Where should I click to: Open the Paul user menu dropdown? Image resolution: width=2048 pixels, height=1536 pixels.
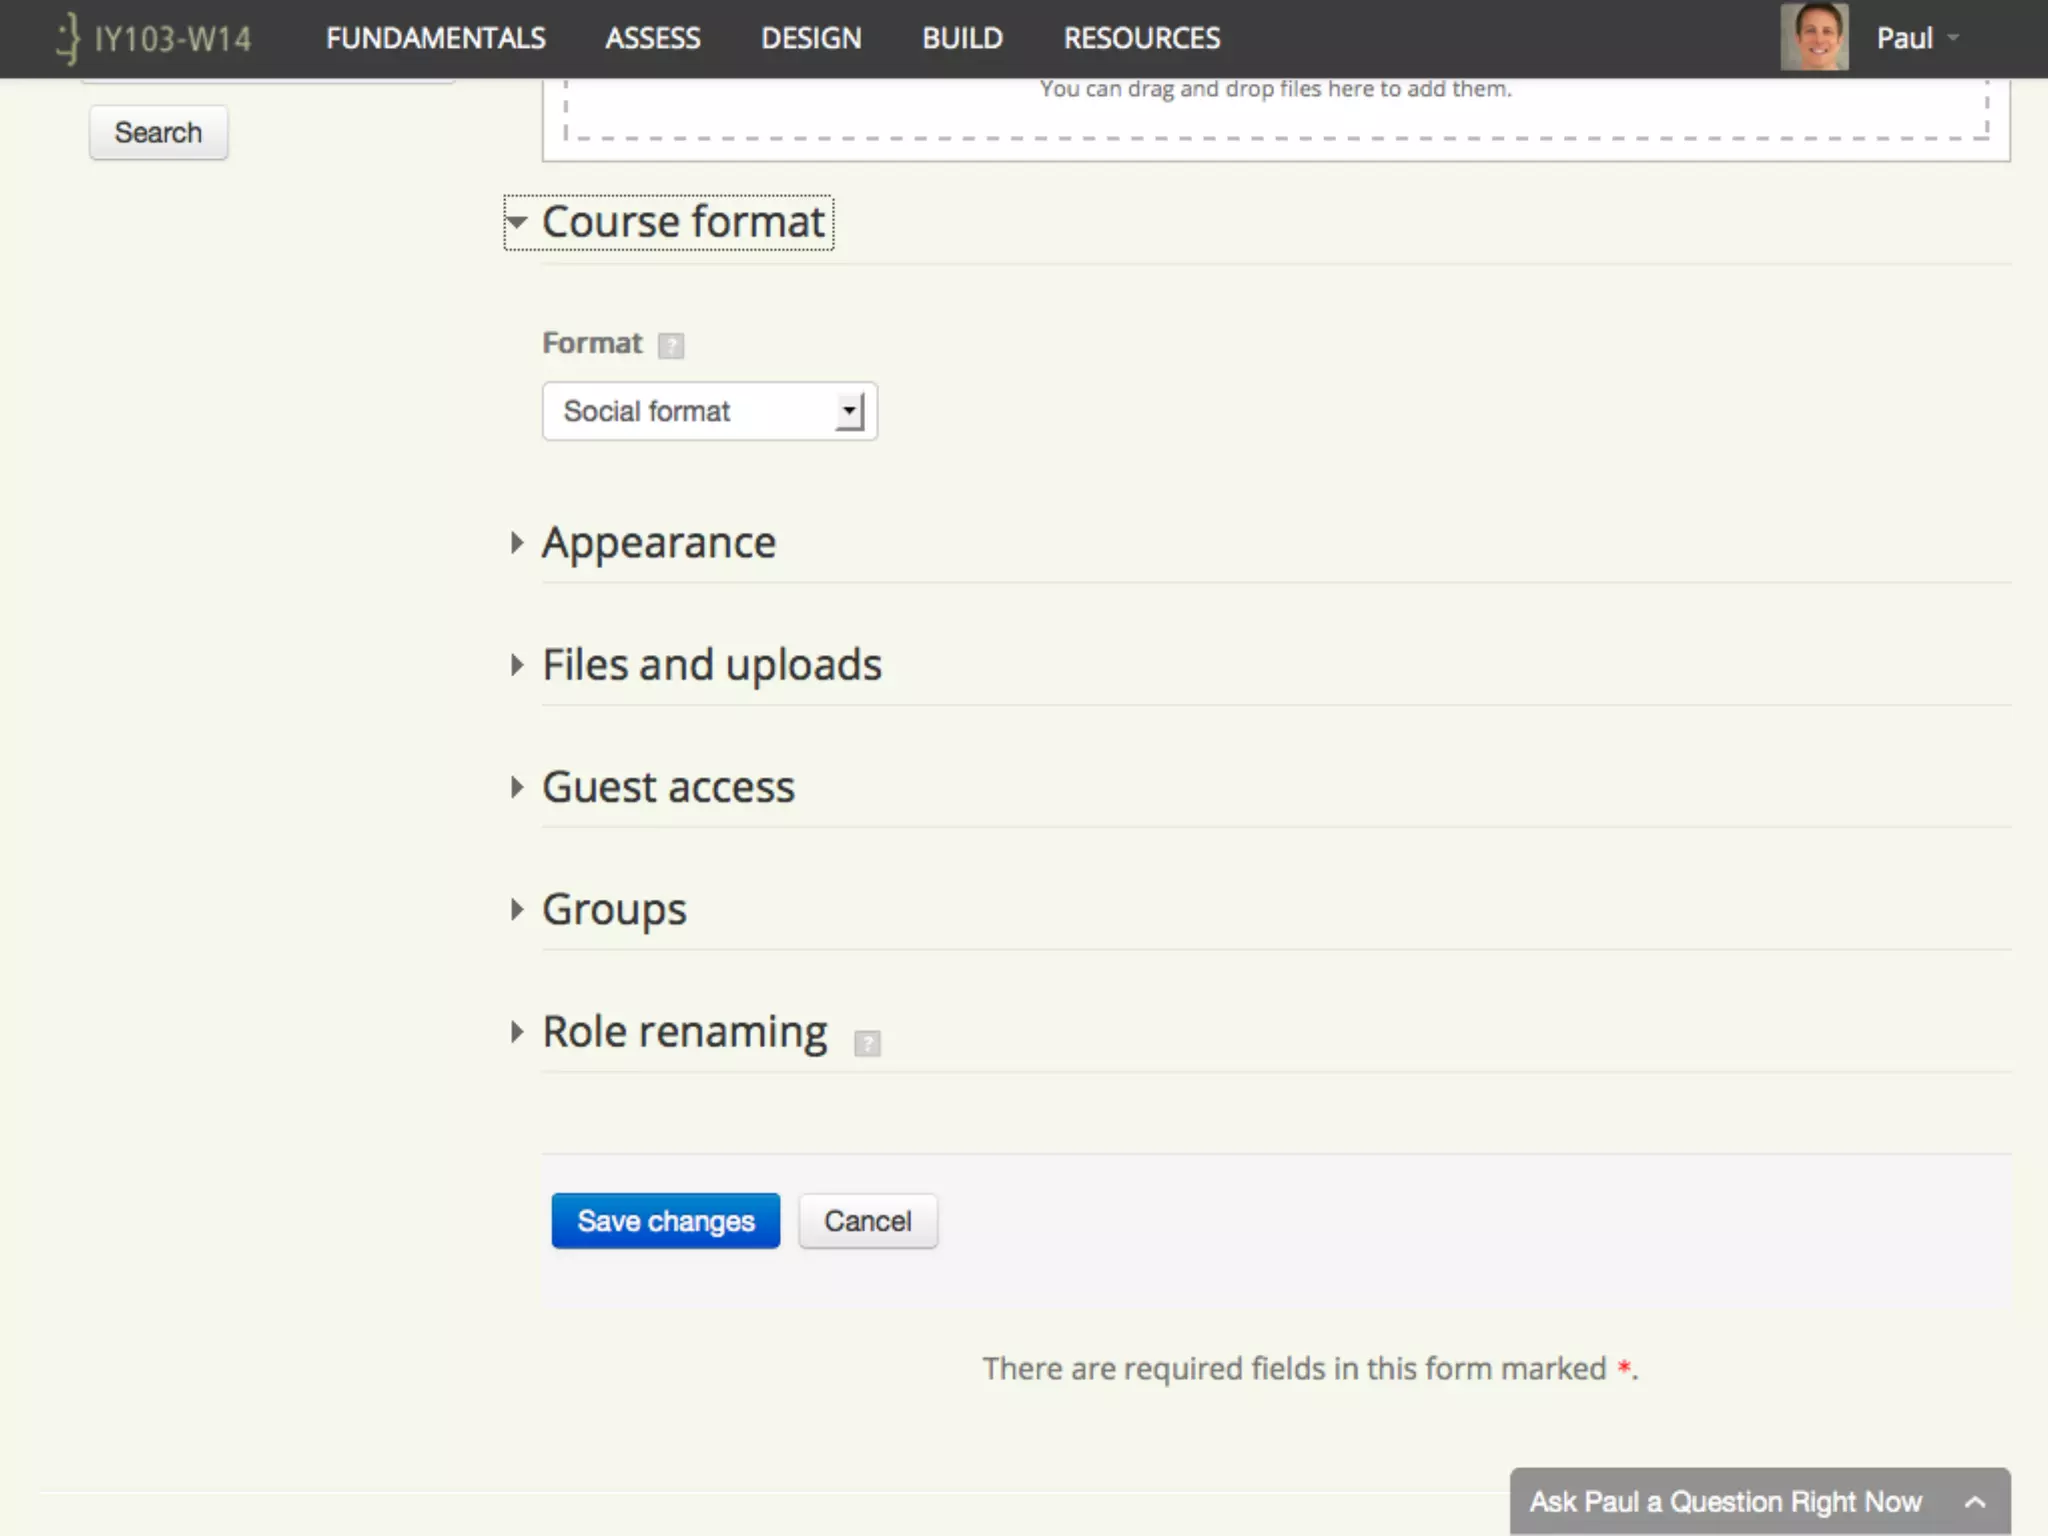1917,39
